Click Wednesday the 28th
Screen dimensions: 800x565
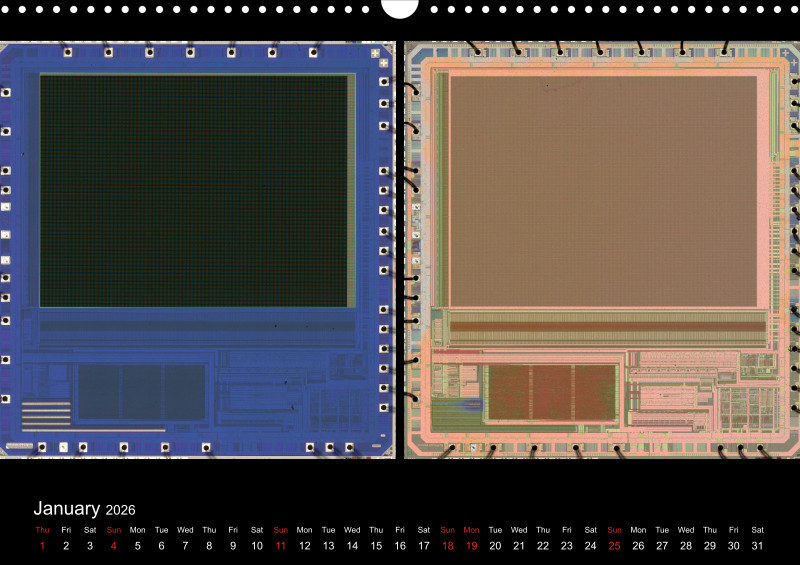tap(686, 546)
